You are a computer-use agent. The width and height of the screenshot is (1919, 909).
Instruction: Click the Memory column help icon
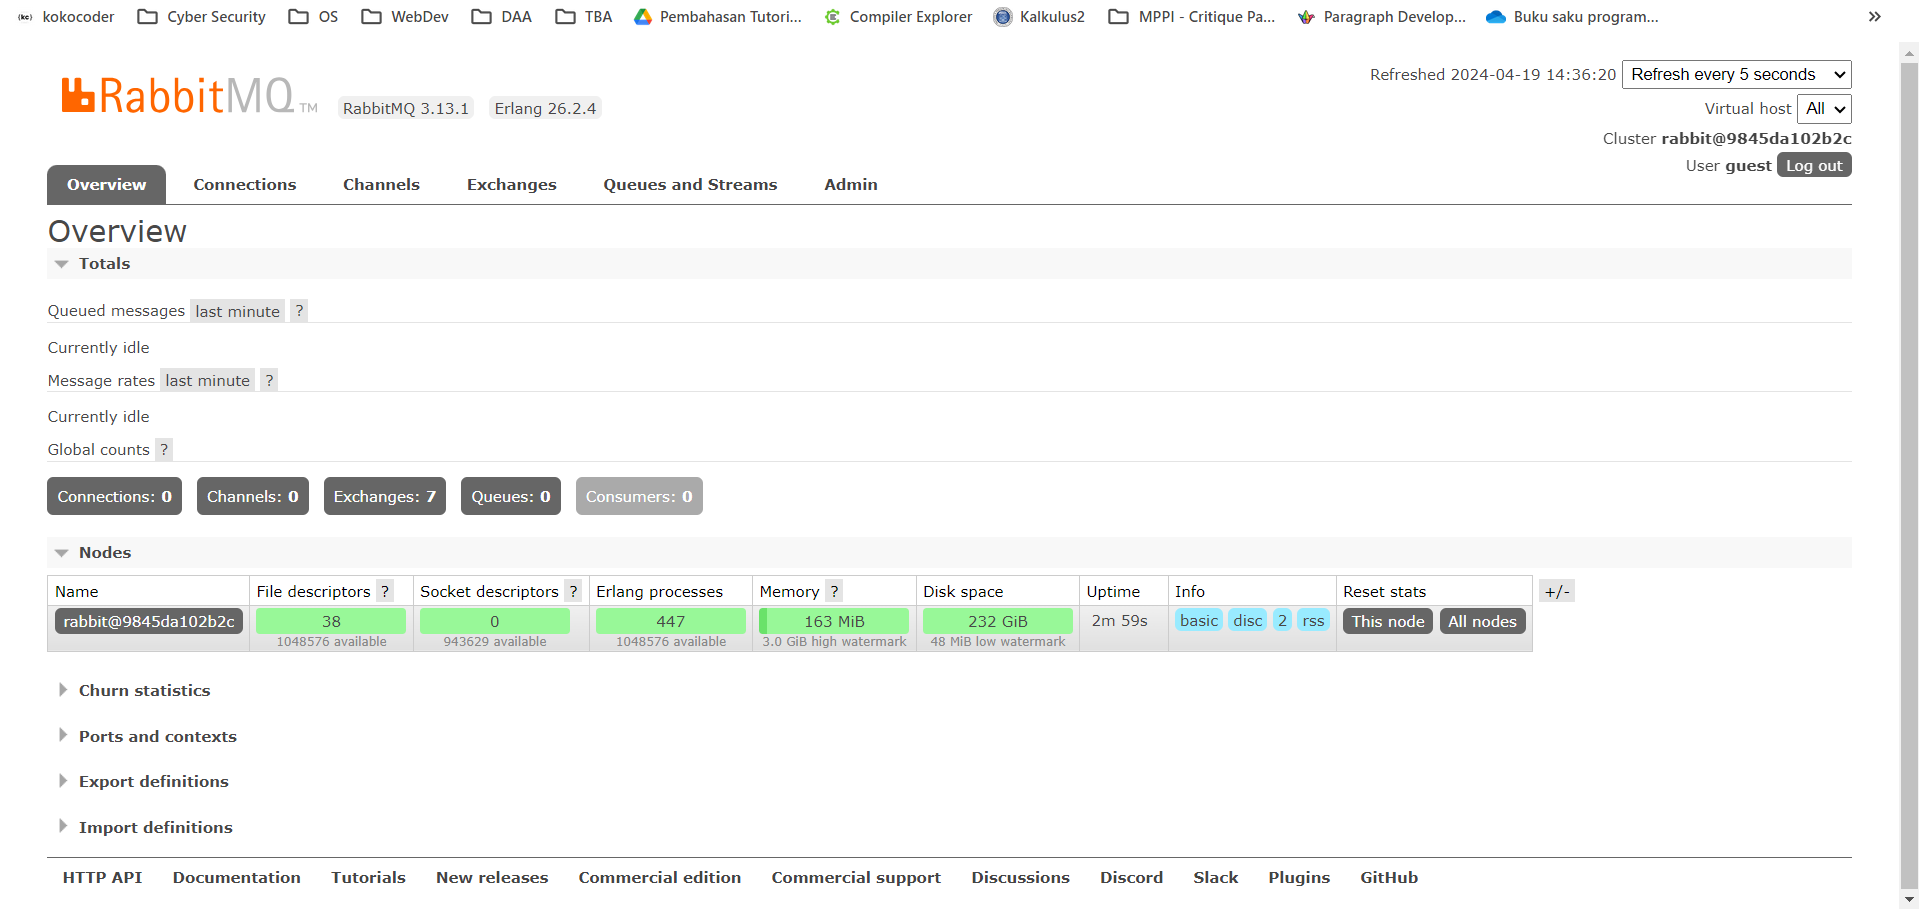[834, 591]
